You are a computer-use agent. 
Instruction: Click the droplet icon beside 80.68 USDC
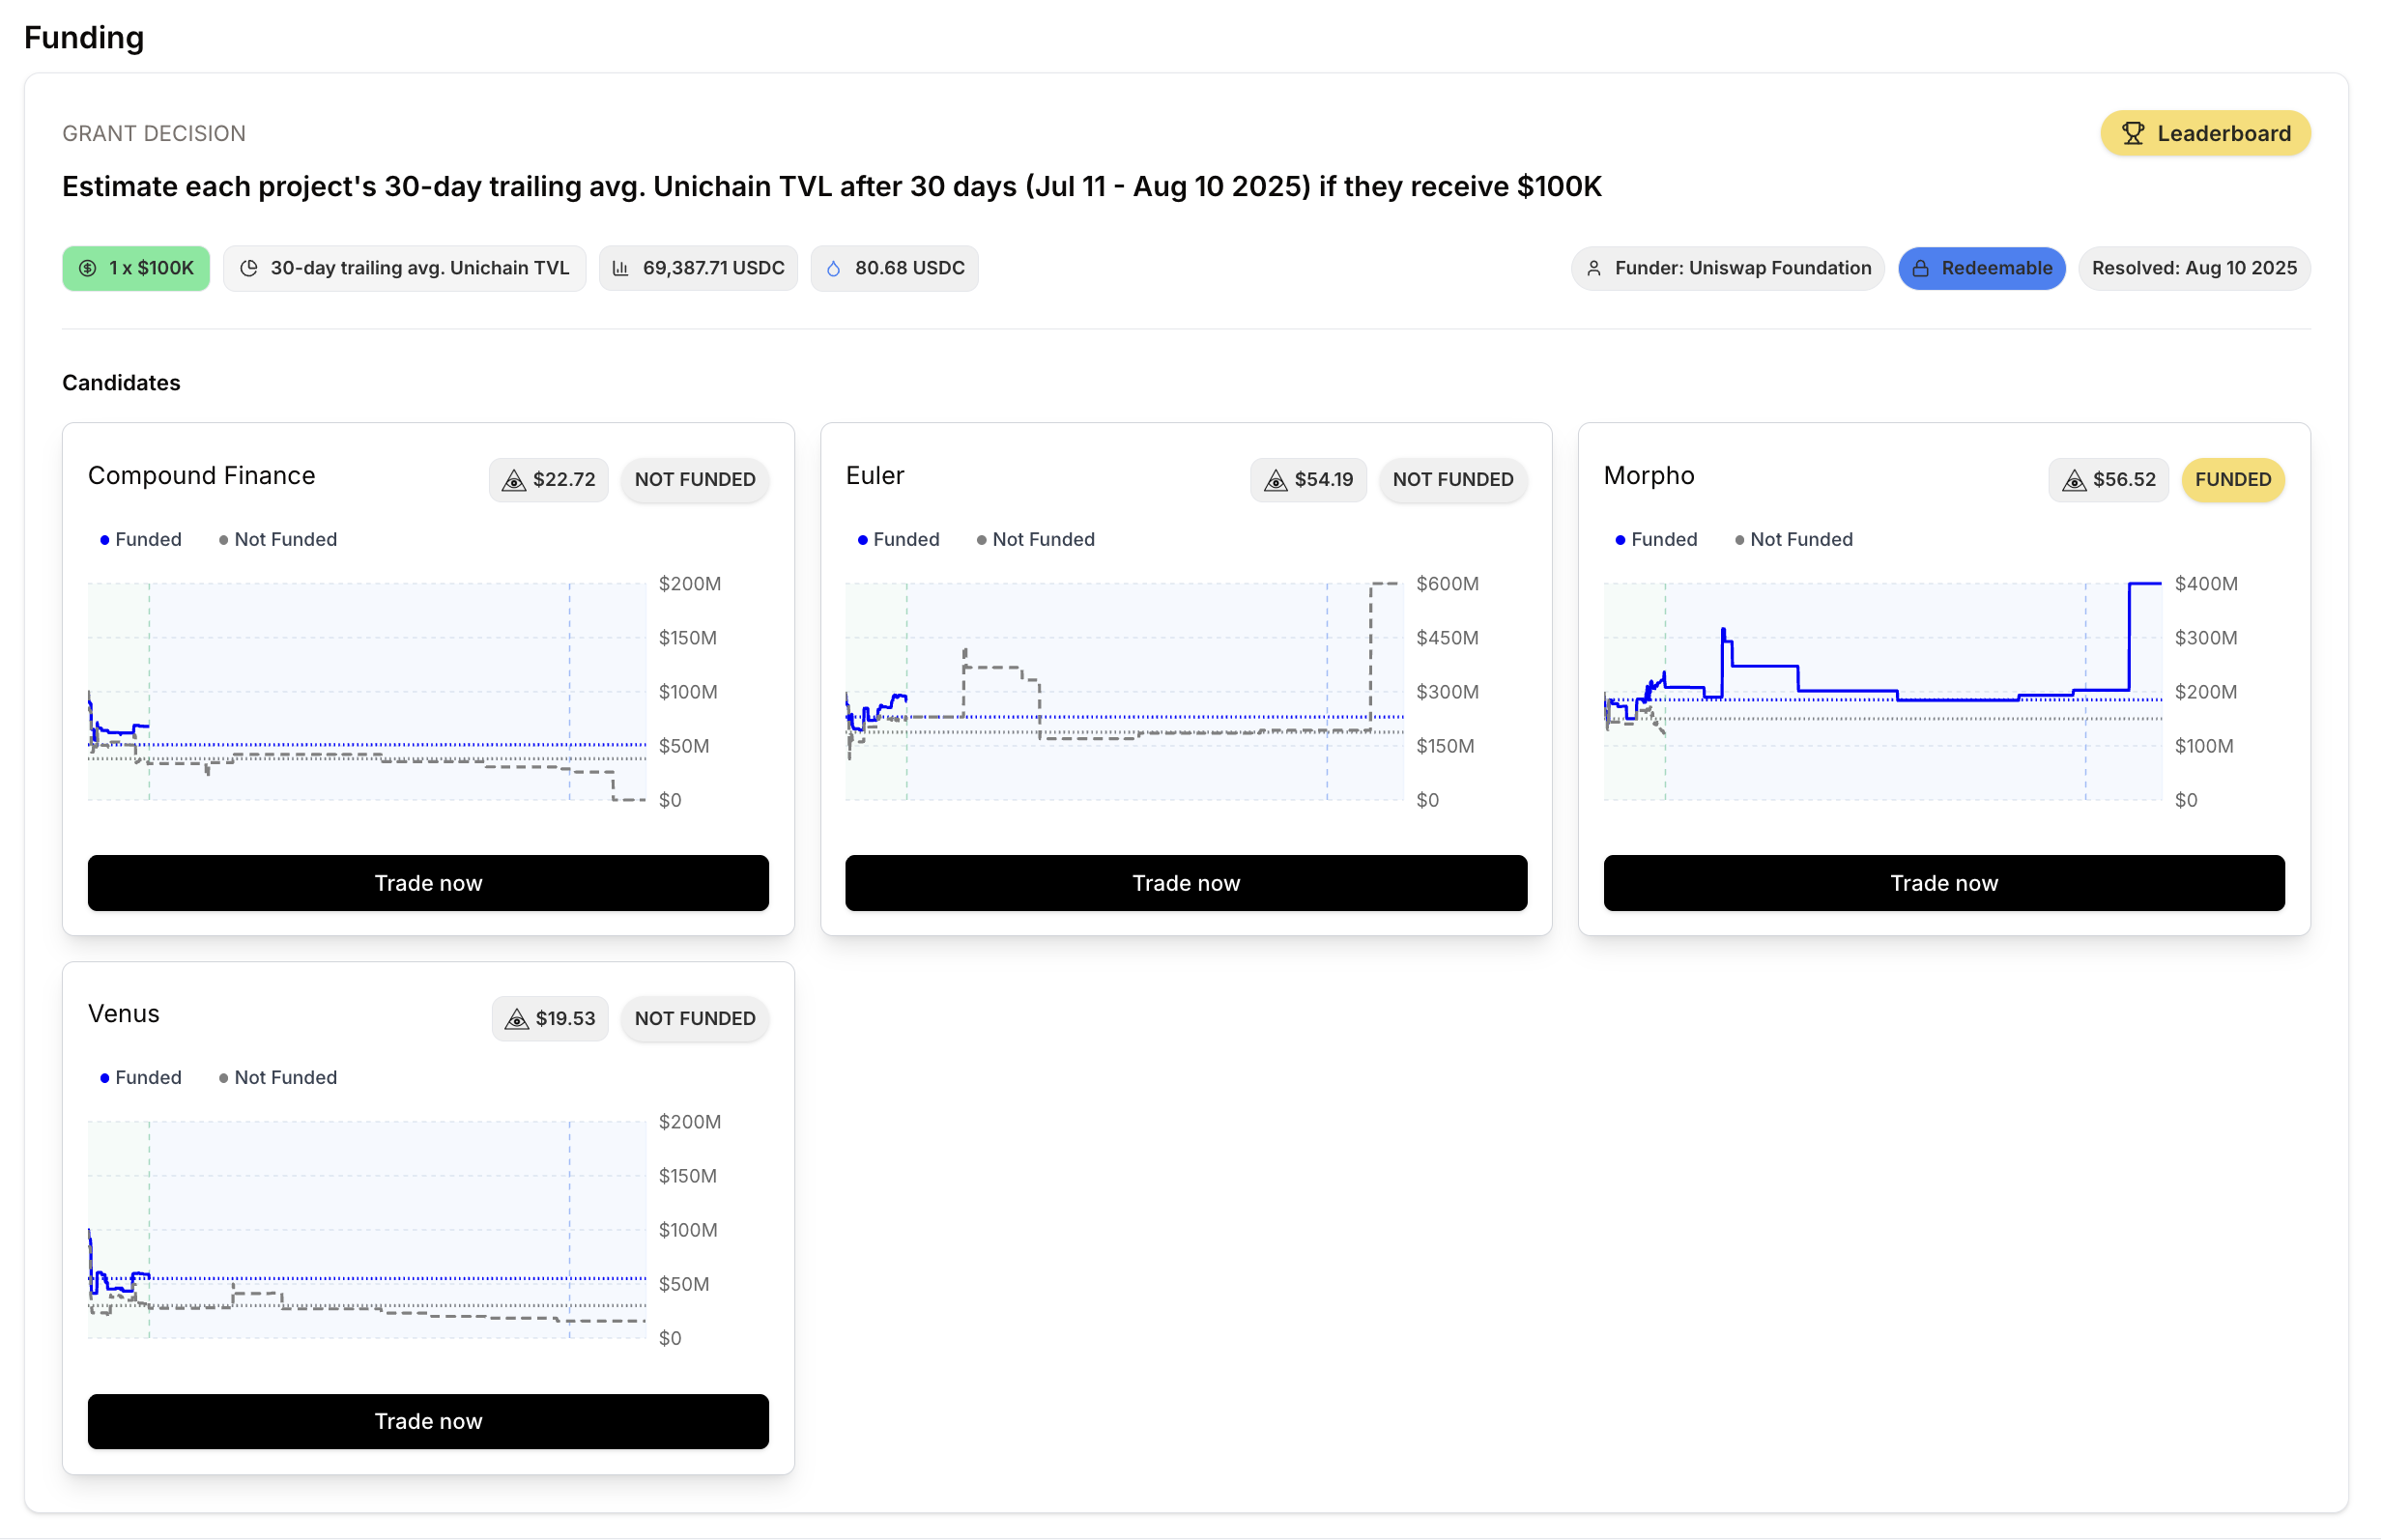pyautogui.click(x=833, y=268)
